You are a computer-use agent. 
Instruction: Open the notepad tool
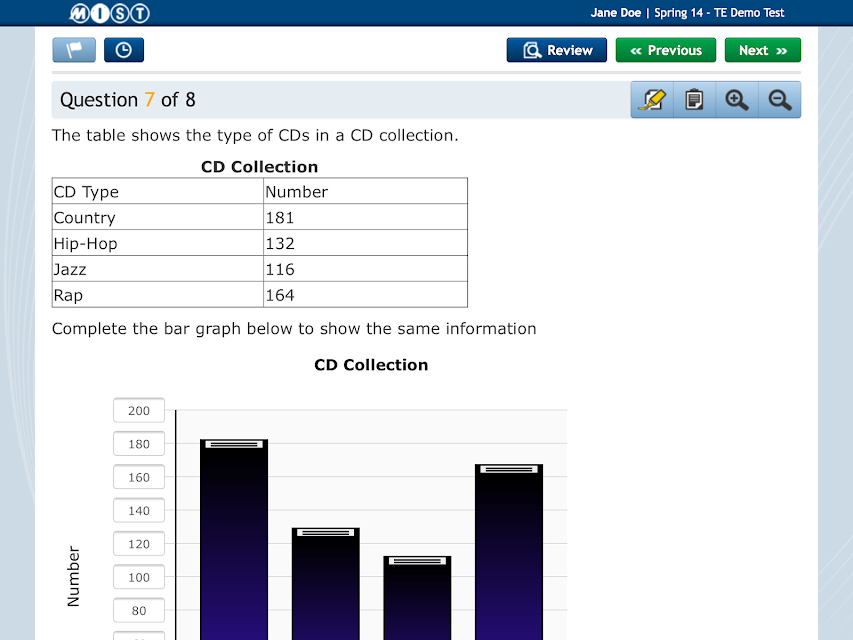click(694, 100)
